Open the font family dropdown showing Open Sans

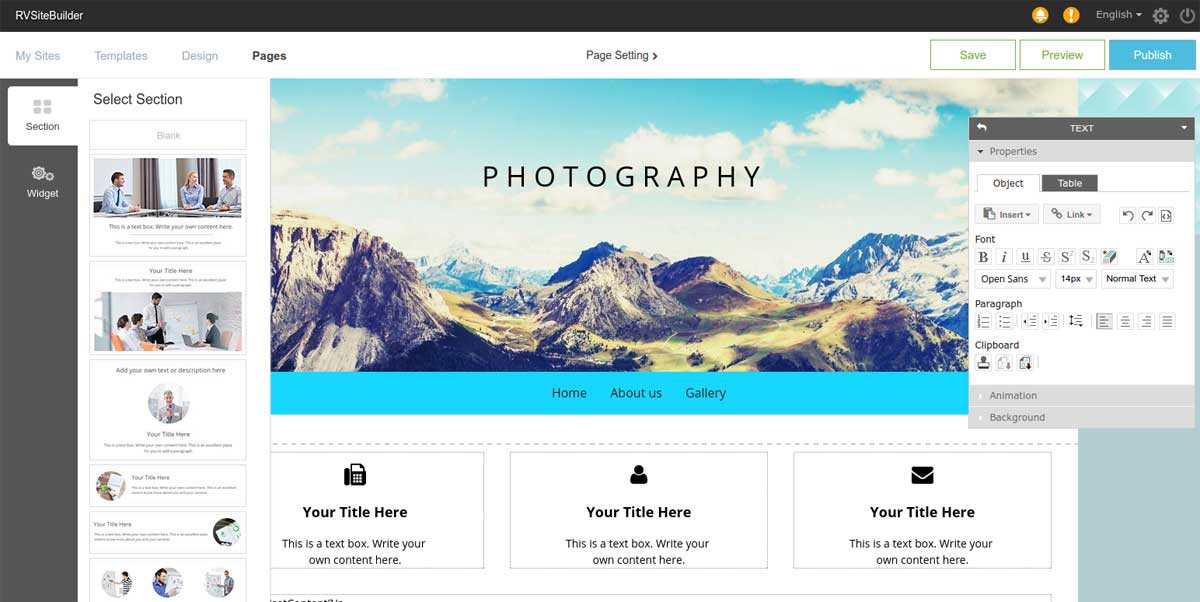pyautogui.click(x=1012, y=279)
